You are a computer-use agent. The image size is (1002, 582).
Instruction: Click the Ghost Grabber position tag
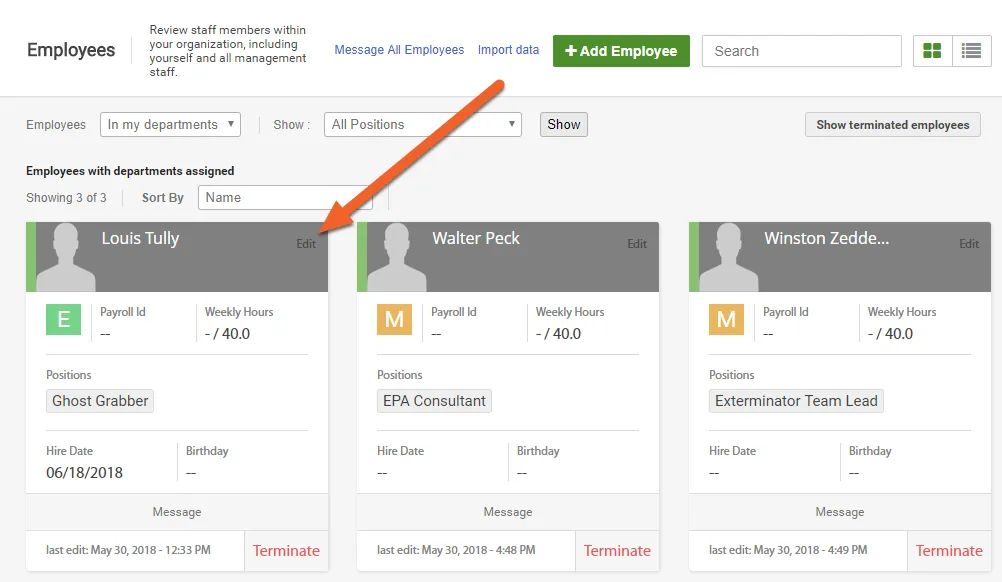point(100,401)
